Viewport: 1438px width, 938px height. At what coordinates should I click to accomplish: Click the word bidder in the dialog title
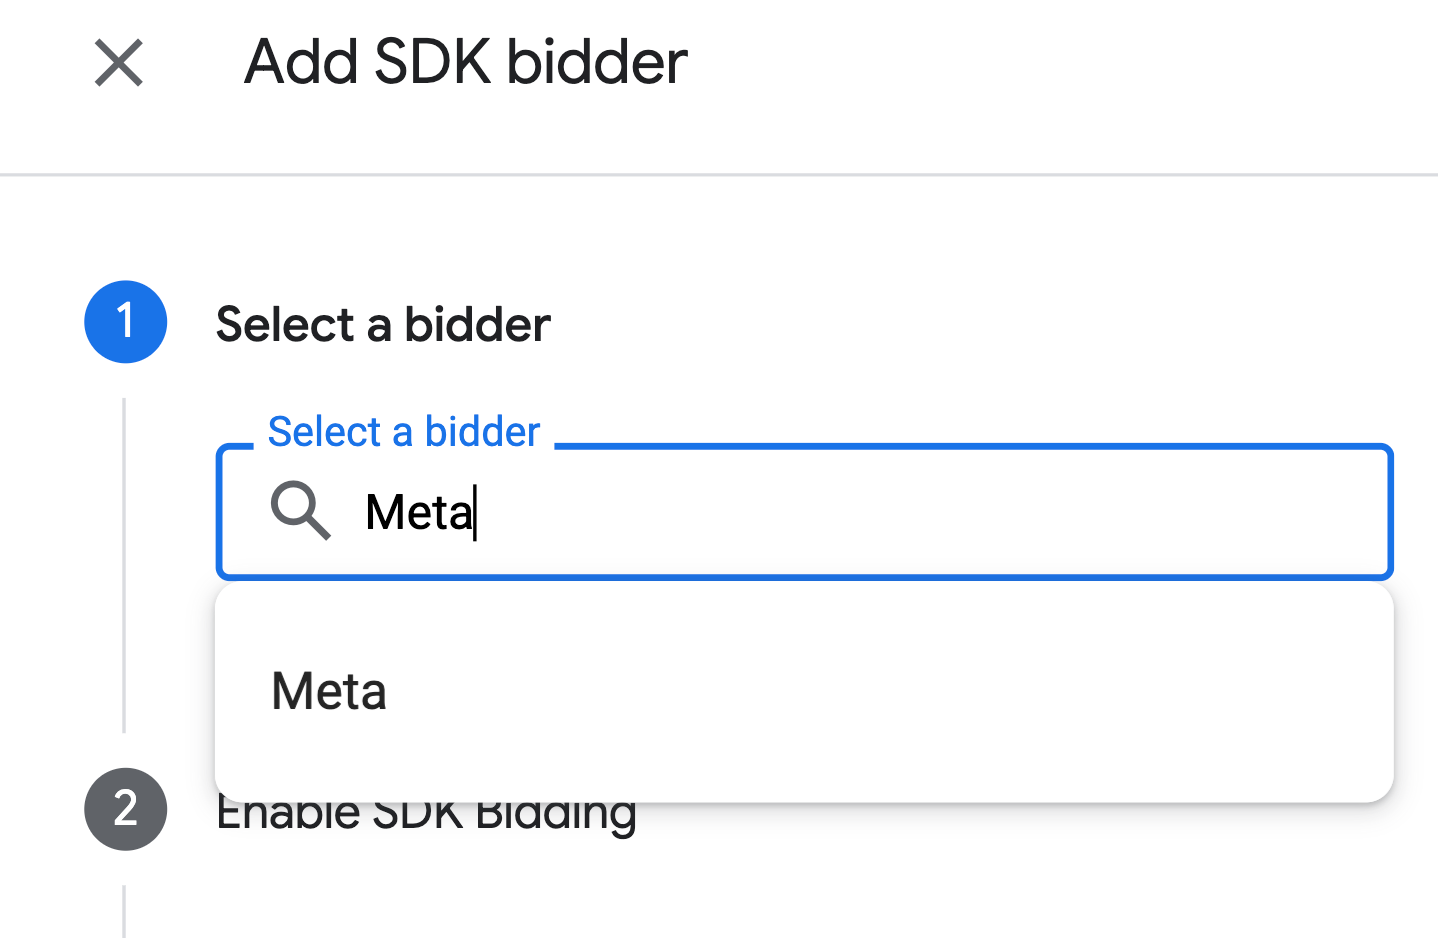click(x=597, y=62)
